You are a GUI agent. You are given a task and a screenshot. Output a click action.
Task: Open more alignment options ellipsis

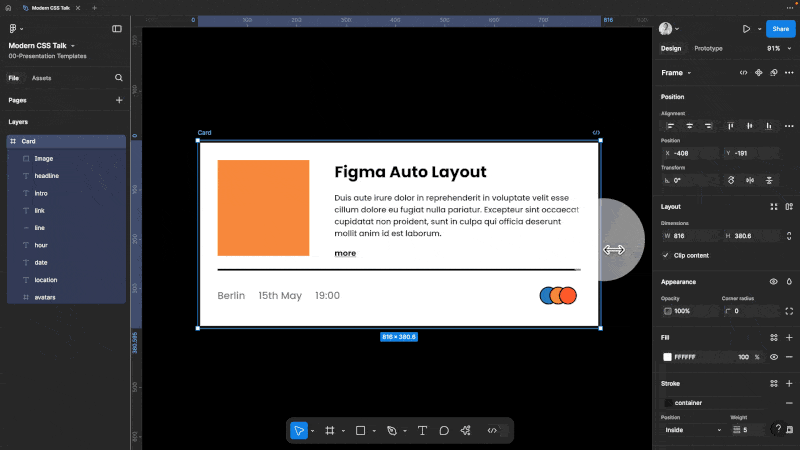[x=789, y=126]
